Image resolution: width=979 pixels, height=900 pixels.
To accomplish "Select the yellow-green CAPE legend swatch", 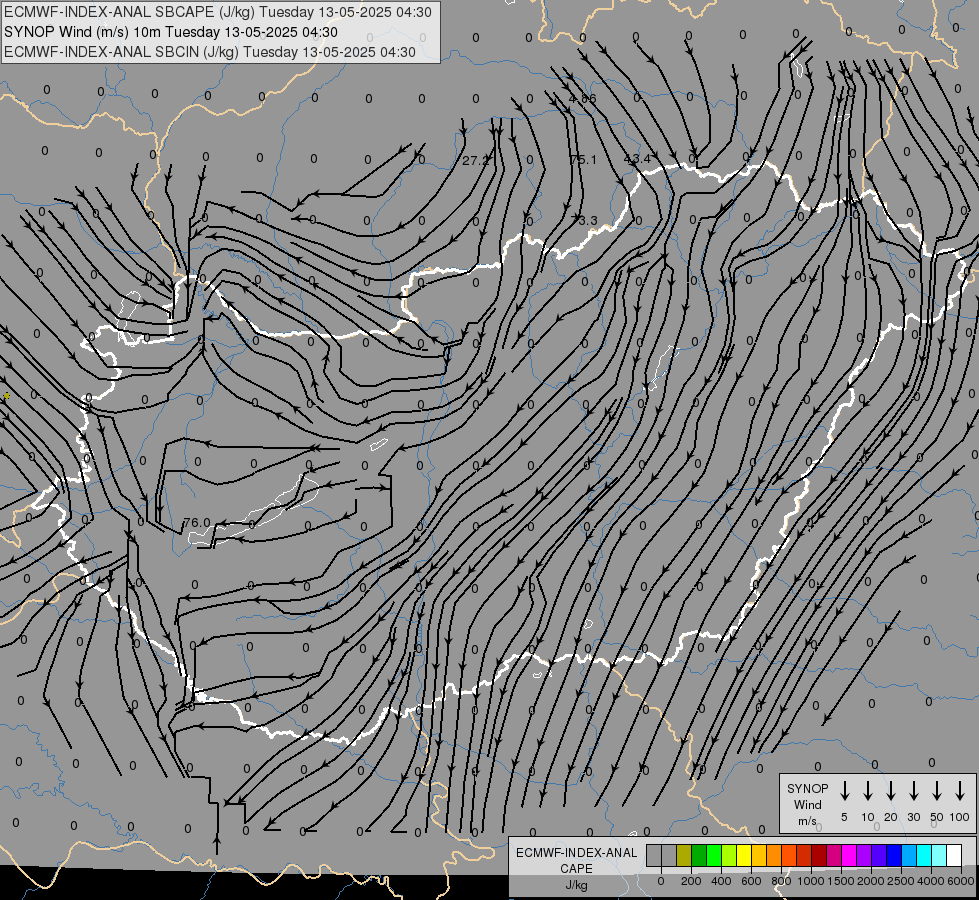I will click(x=729, y=855).
